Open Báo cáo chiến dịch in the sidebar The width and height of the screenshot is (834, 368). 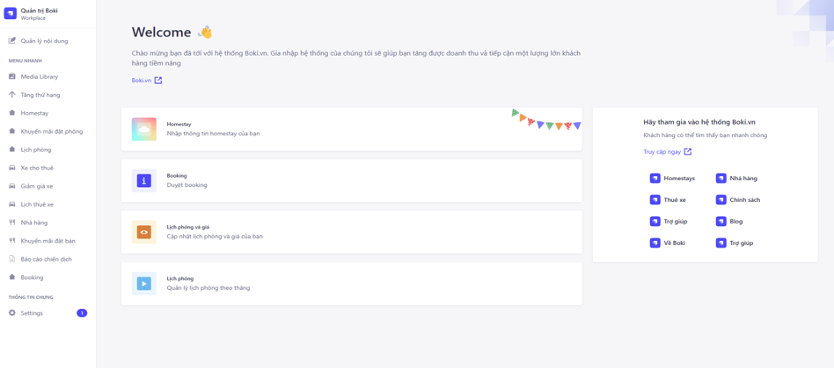[x=48, y=259]
